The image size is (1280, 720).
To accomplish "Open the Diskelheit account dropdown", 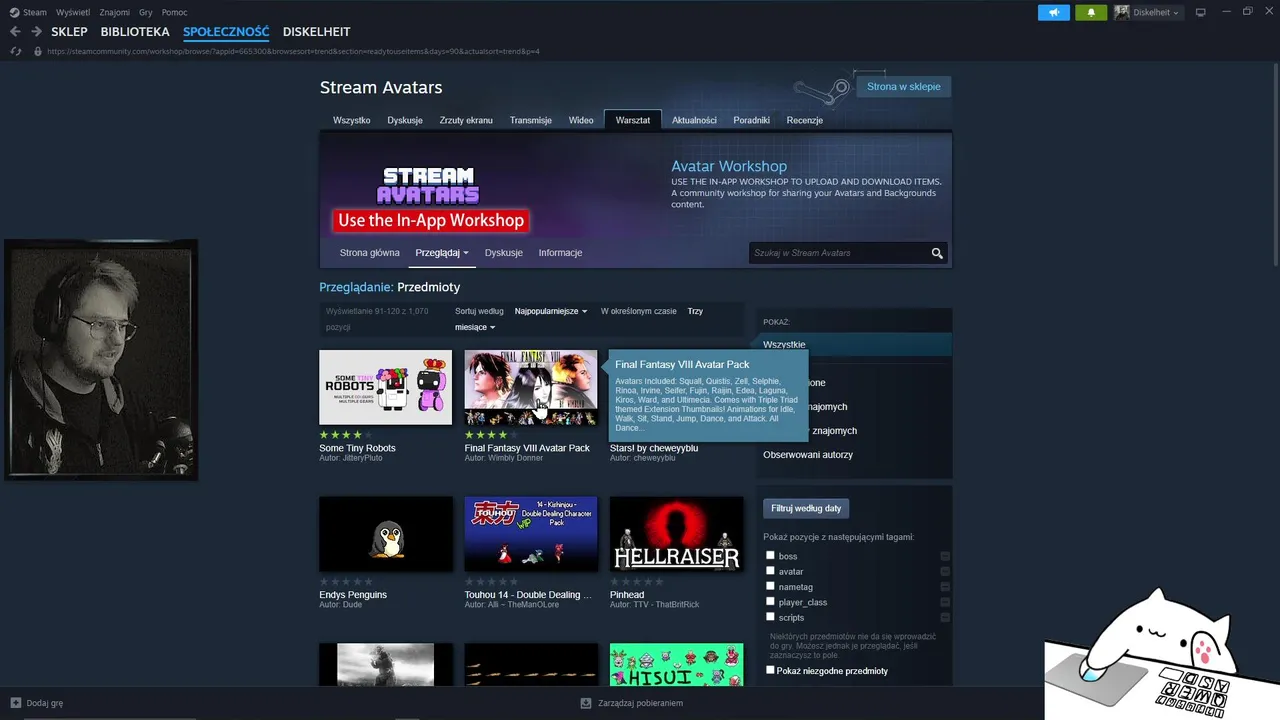I will click(1156, 12).
